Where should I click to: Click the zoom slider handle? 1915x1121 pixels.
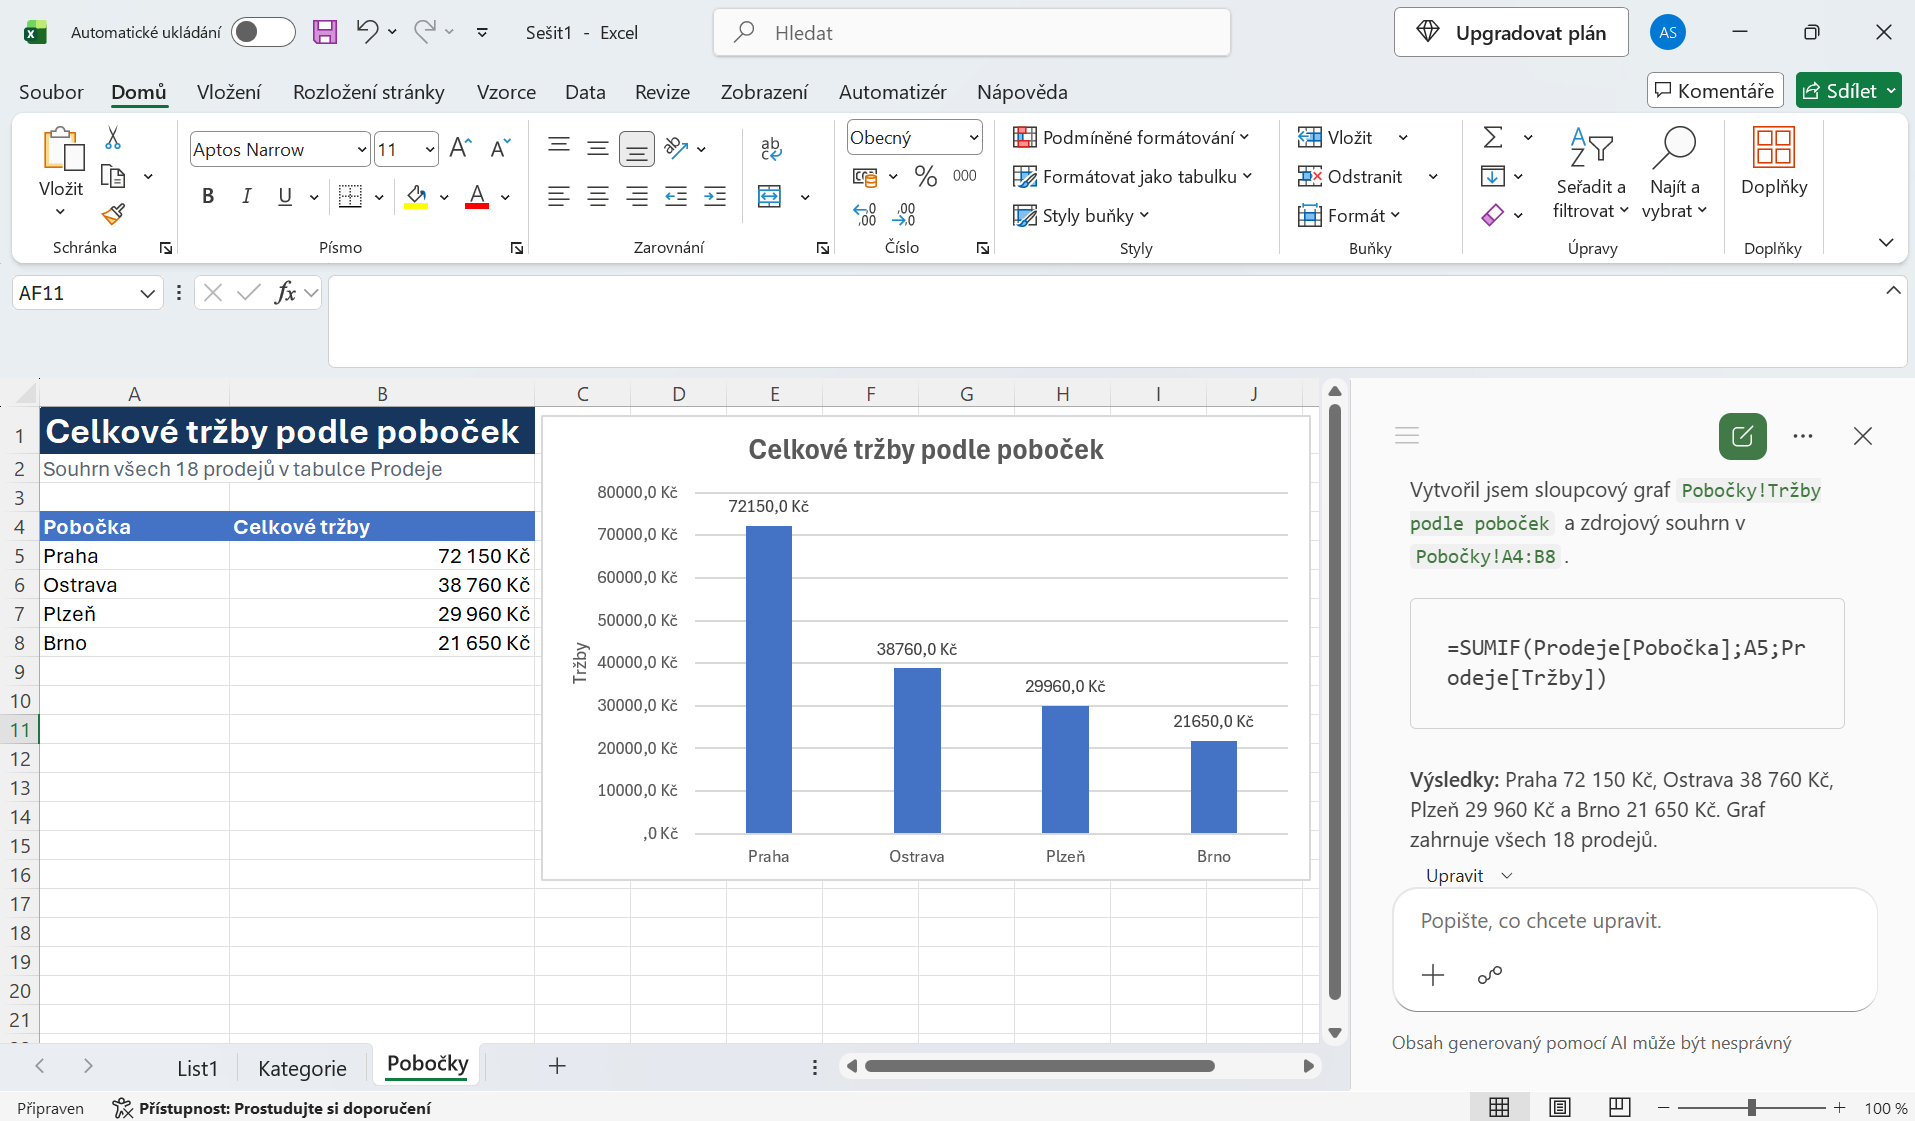[1752, 1107]
